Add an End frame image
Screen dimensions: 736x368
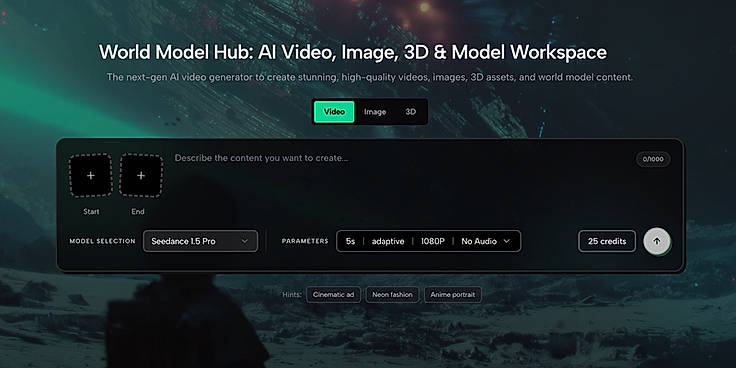click(x=141, y=176)
